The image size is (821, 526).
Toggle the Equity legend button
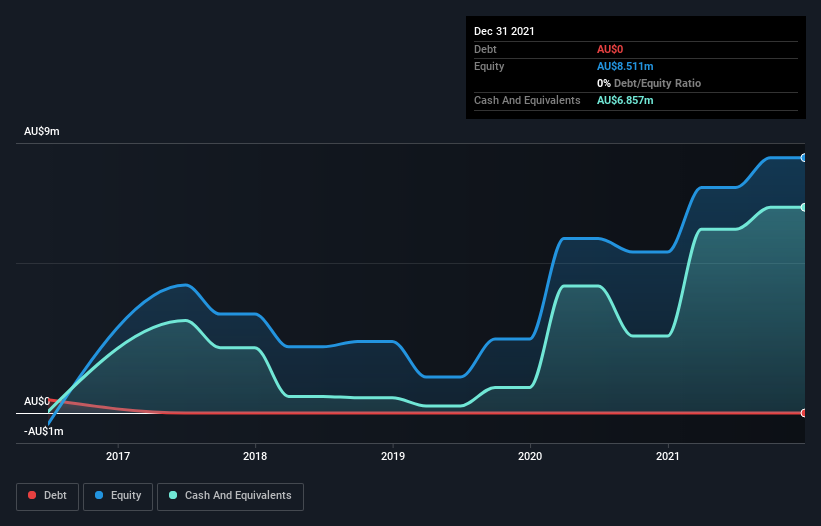pyautogui.click(x=118, y=496)
